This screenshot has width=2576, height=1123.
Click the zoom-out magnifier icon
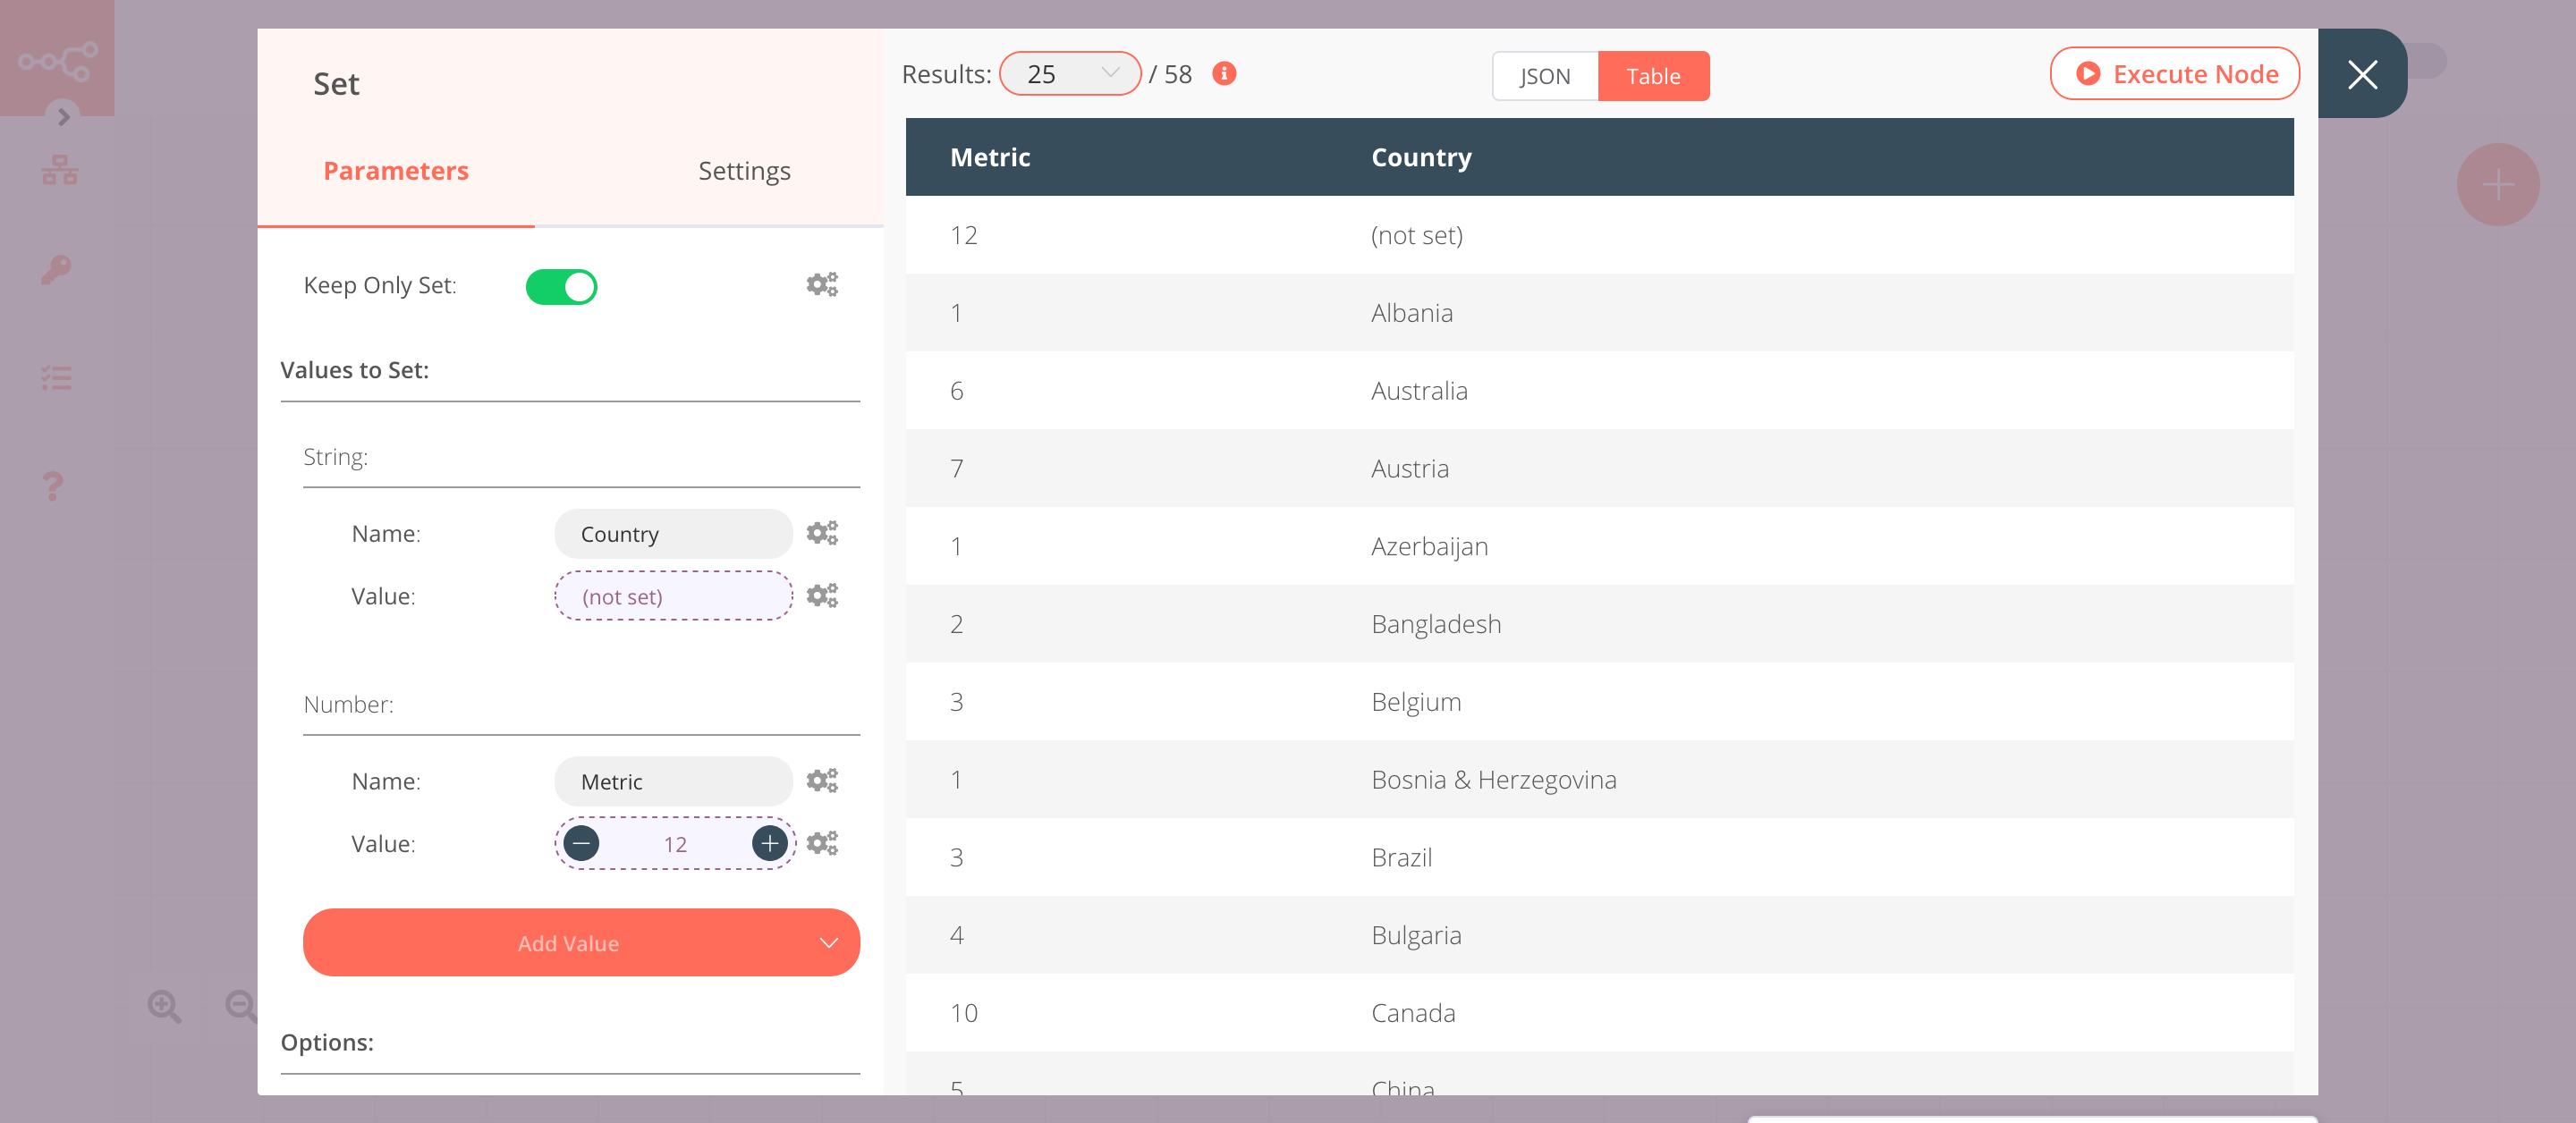point(238,1006)
